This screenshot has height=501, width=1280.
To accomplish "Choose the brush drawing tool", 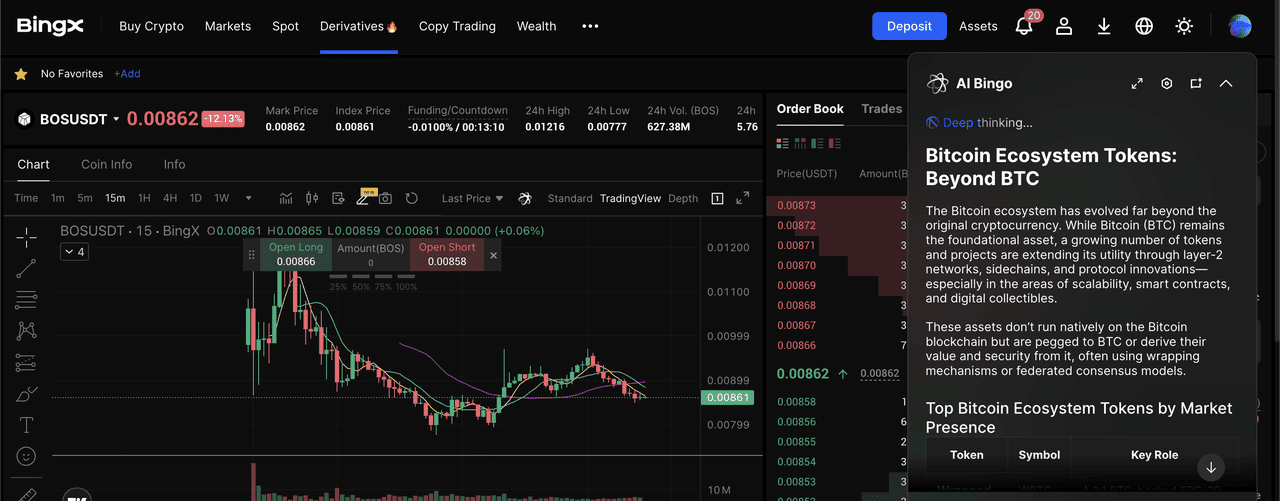I will 27,394.
